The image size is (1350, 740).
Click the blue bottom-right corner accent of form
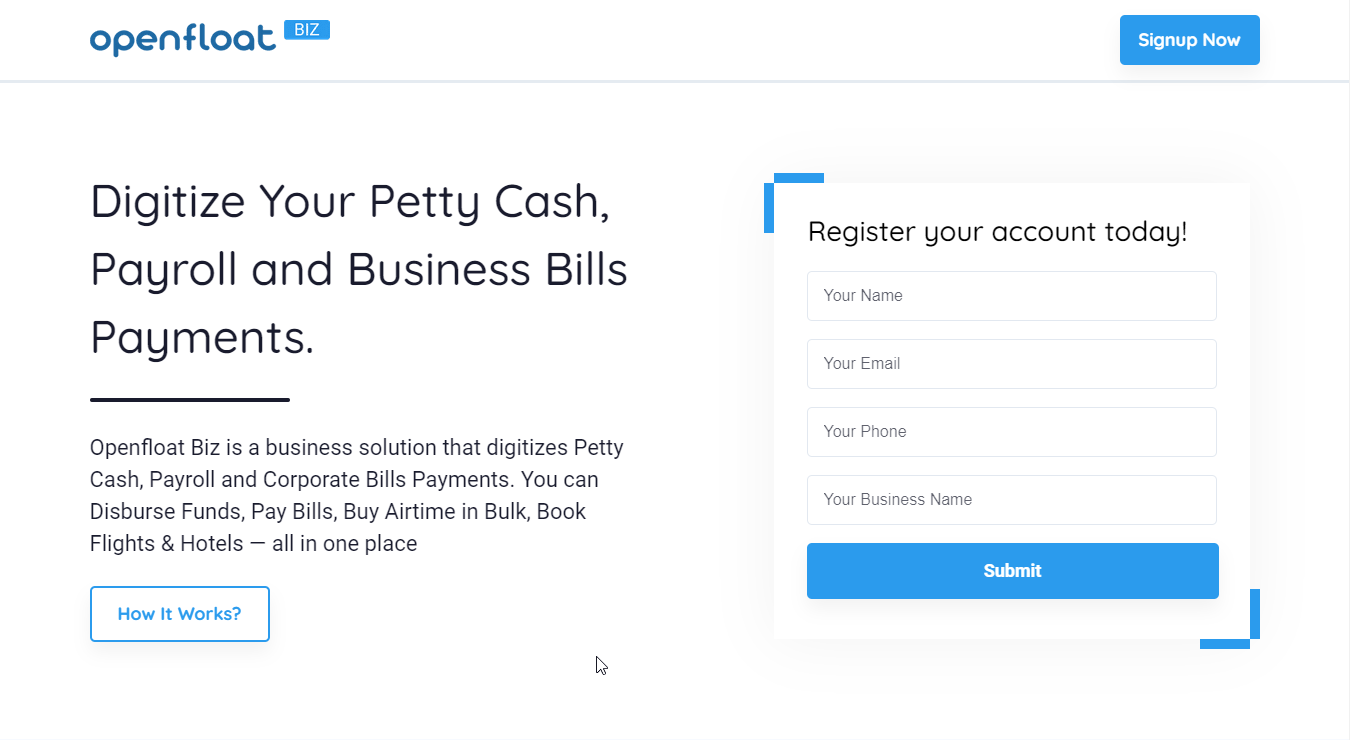(x=1254, y=613)
